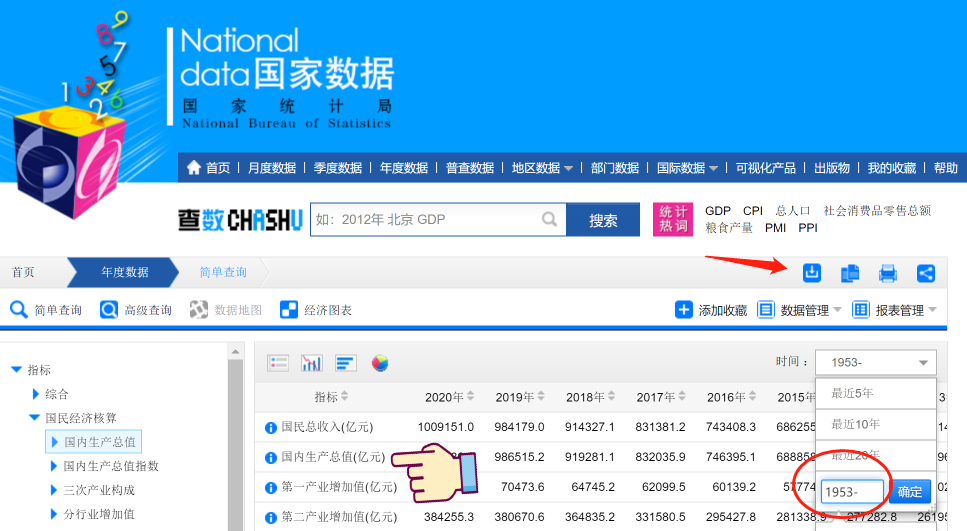Open 数据管理 dropdown
Viewport: 967px width, 531px height.
(x=799, y=310)
